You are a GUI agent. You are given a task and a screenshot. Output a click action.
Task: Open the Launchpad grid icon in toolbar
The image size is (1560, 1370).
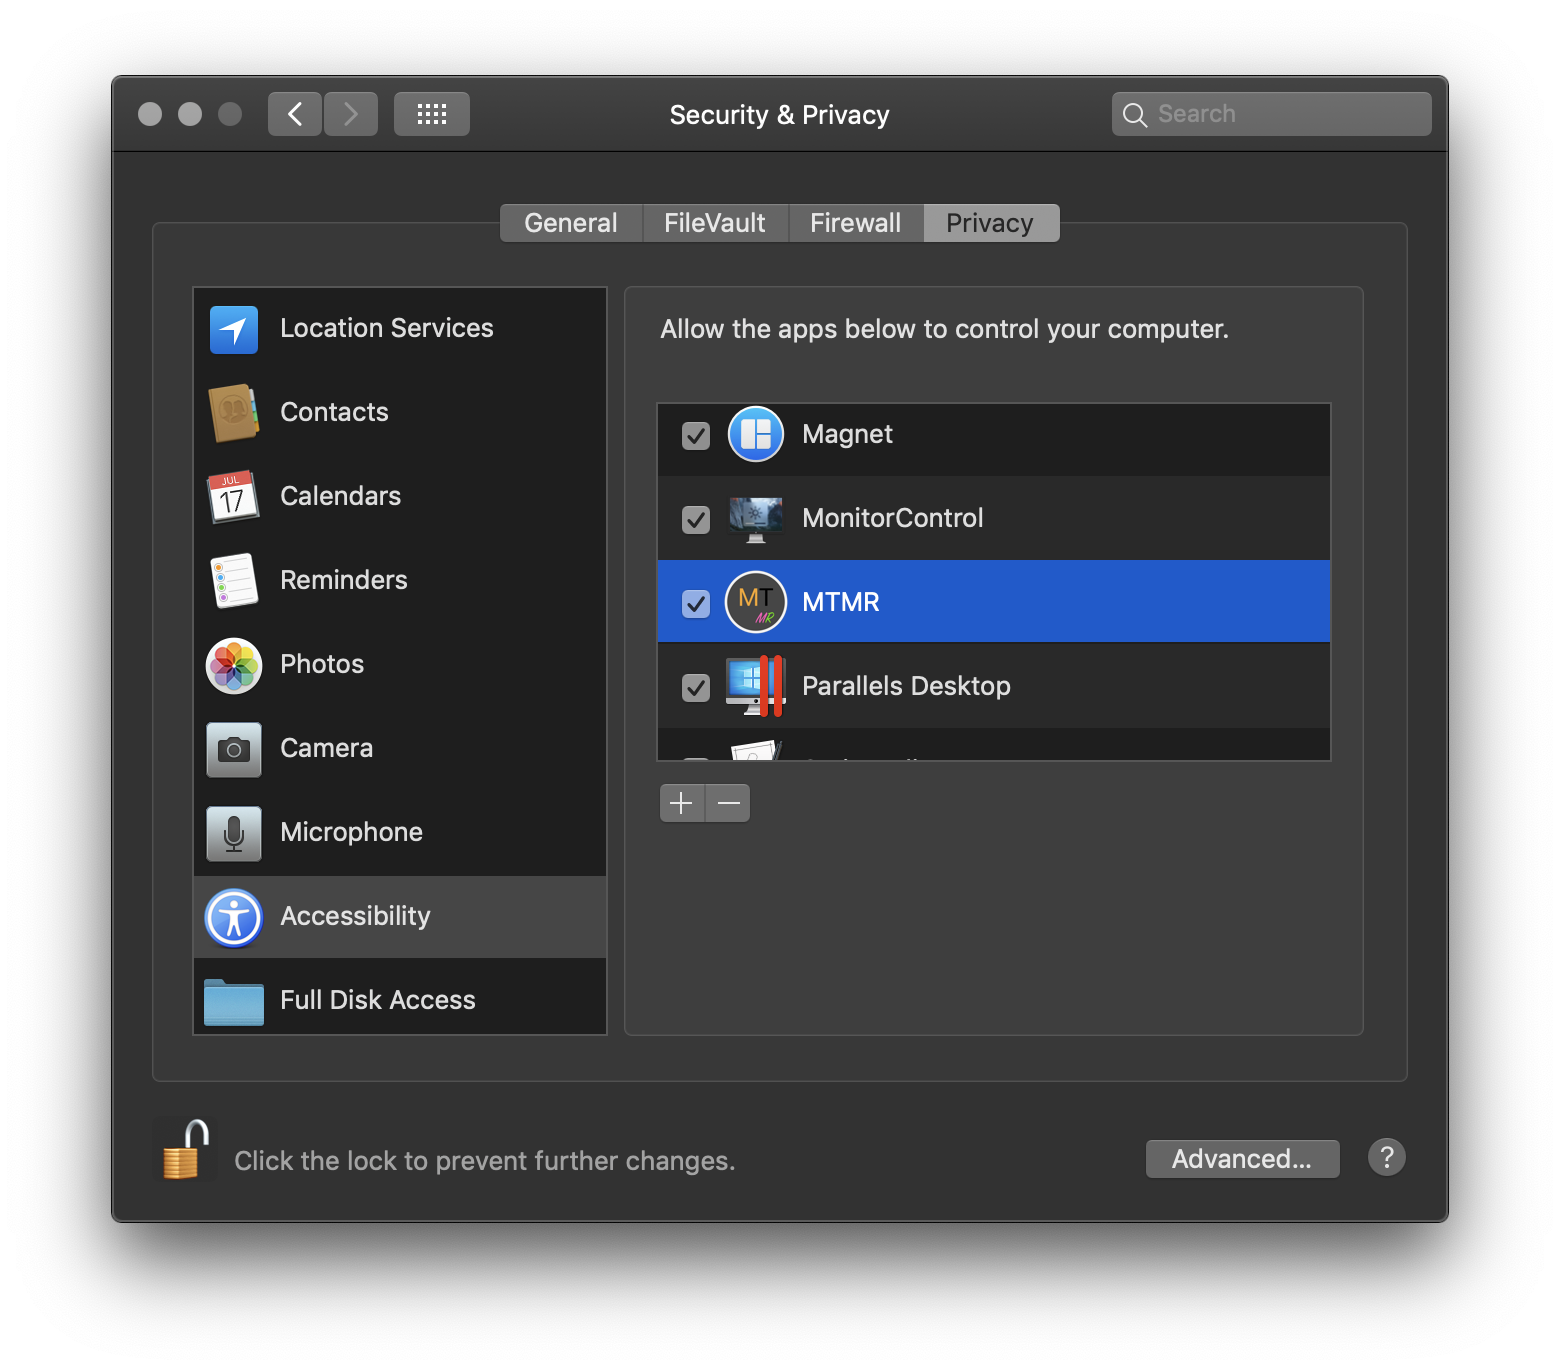pos(431,113)
